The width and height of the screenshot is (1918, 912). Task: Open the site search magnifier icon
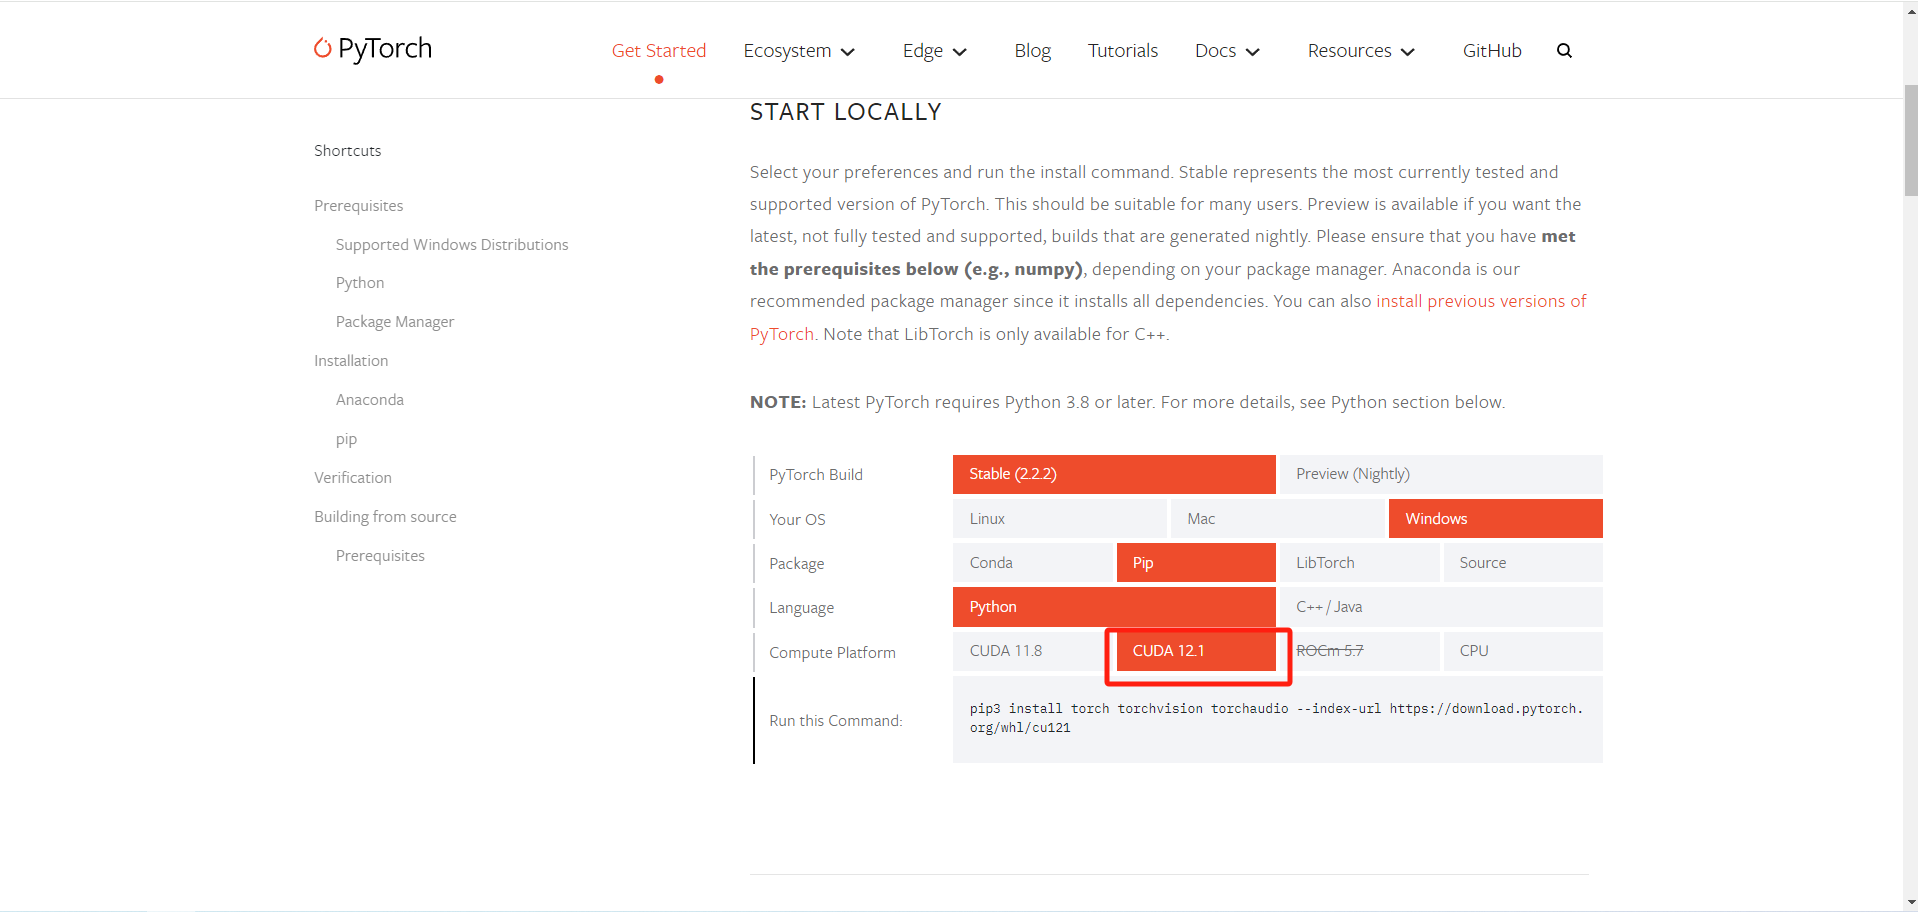[1564, 51]
